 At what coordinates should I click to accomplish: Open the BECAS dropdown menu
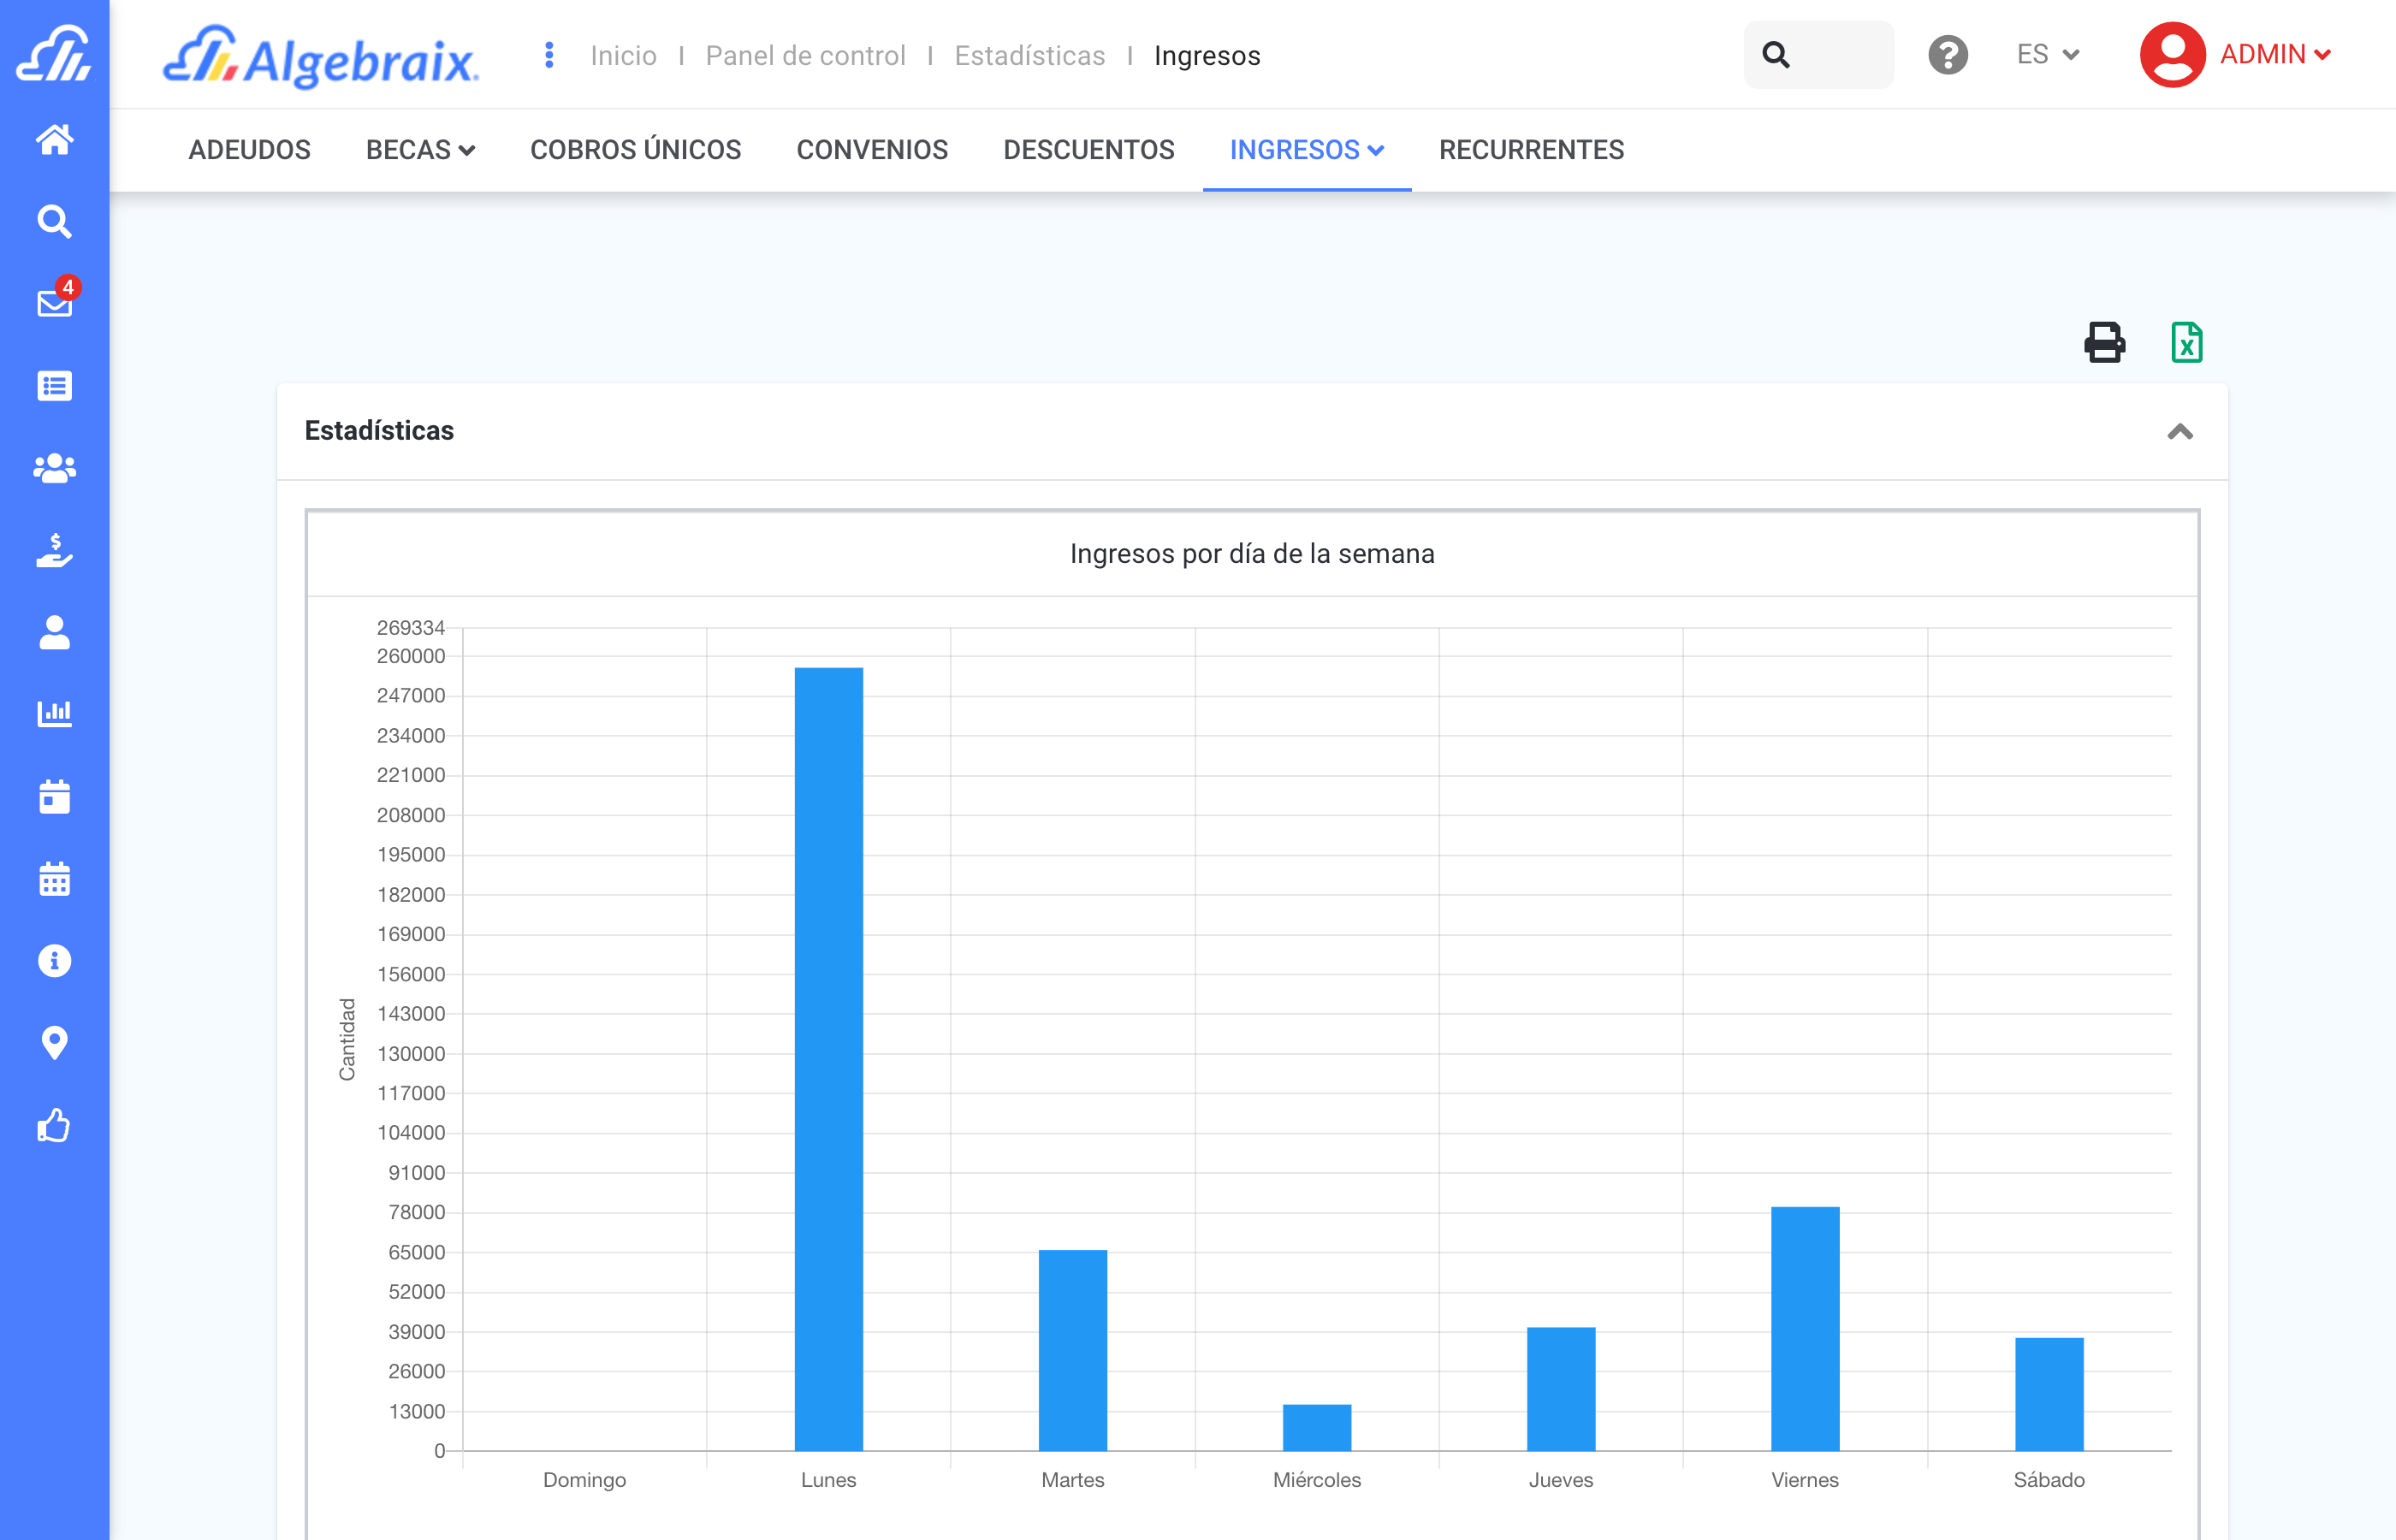[x=420, y=150]
